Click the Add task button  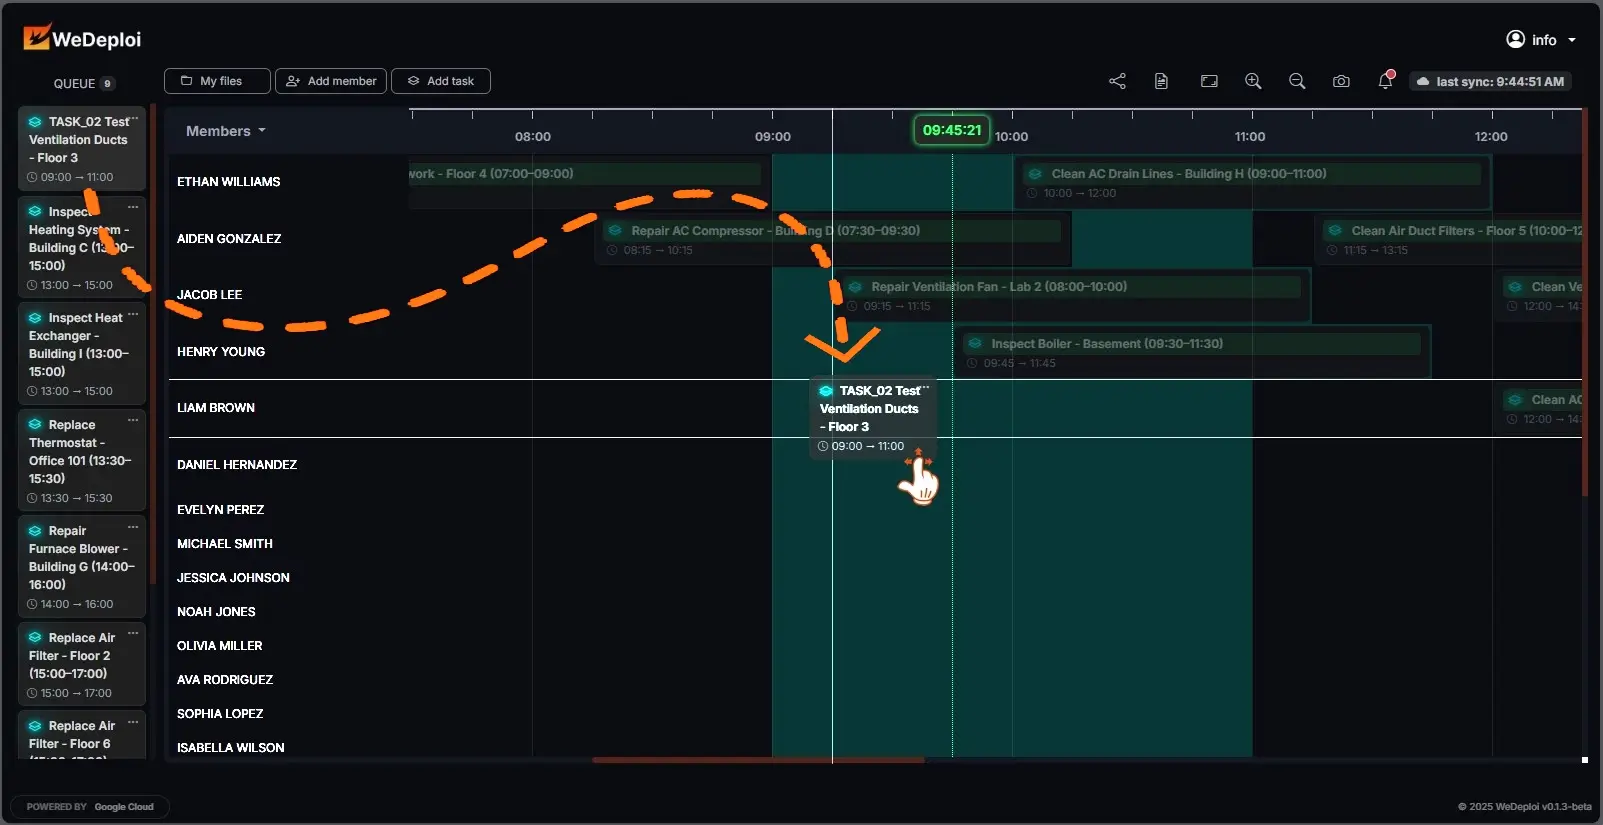pos(440,81)
